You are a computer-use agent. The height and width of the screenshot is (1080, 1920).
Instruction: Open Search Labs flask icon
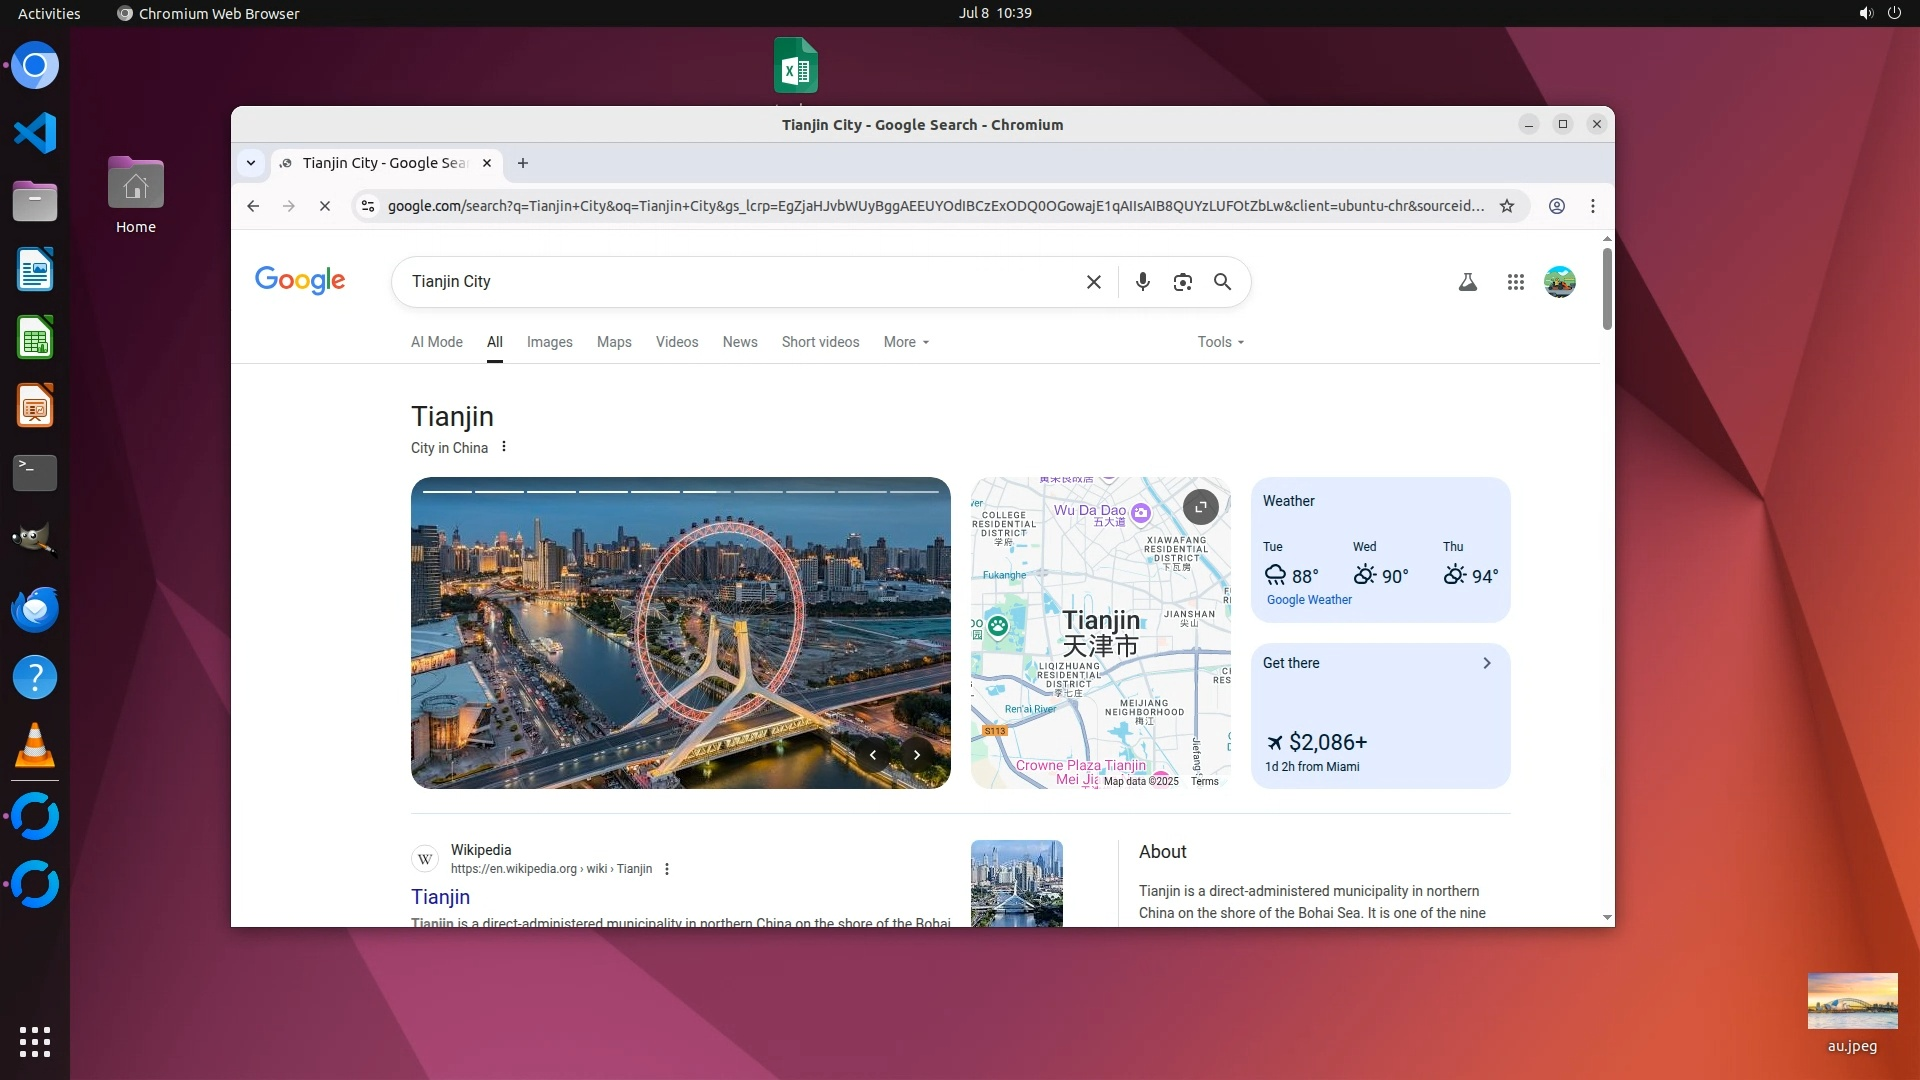1467,282
